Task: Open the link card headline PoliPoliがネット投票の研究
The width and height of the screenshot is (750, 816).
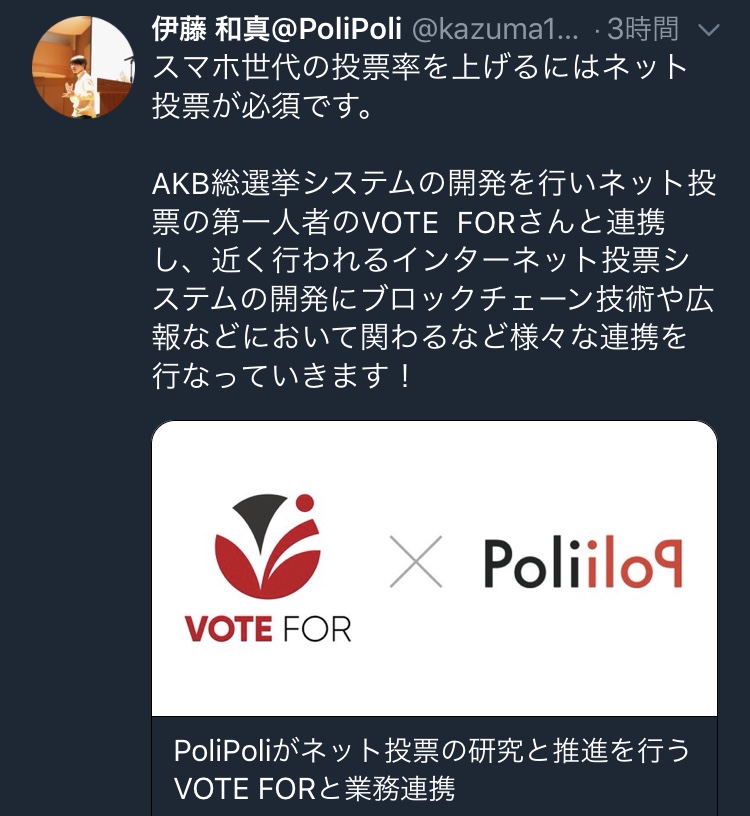Action: (432, 750)
